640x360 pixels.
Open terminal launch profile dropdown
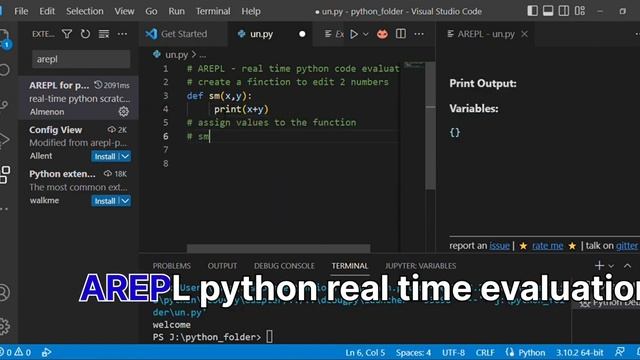tap(611, 266)
